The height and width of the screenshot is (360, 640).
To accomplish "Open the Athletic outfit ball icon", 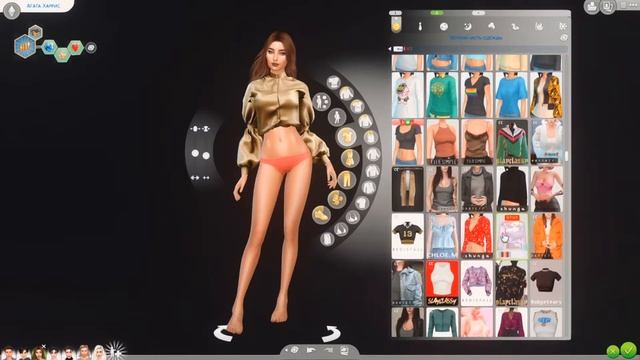I will coord(444,27).
